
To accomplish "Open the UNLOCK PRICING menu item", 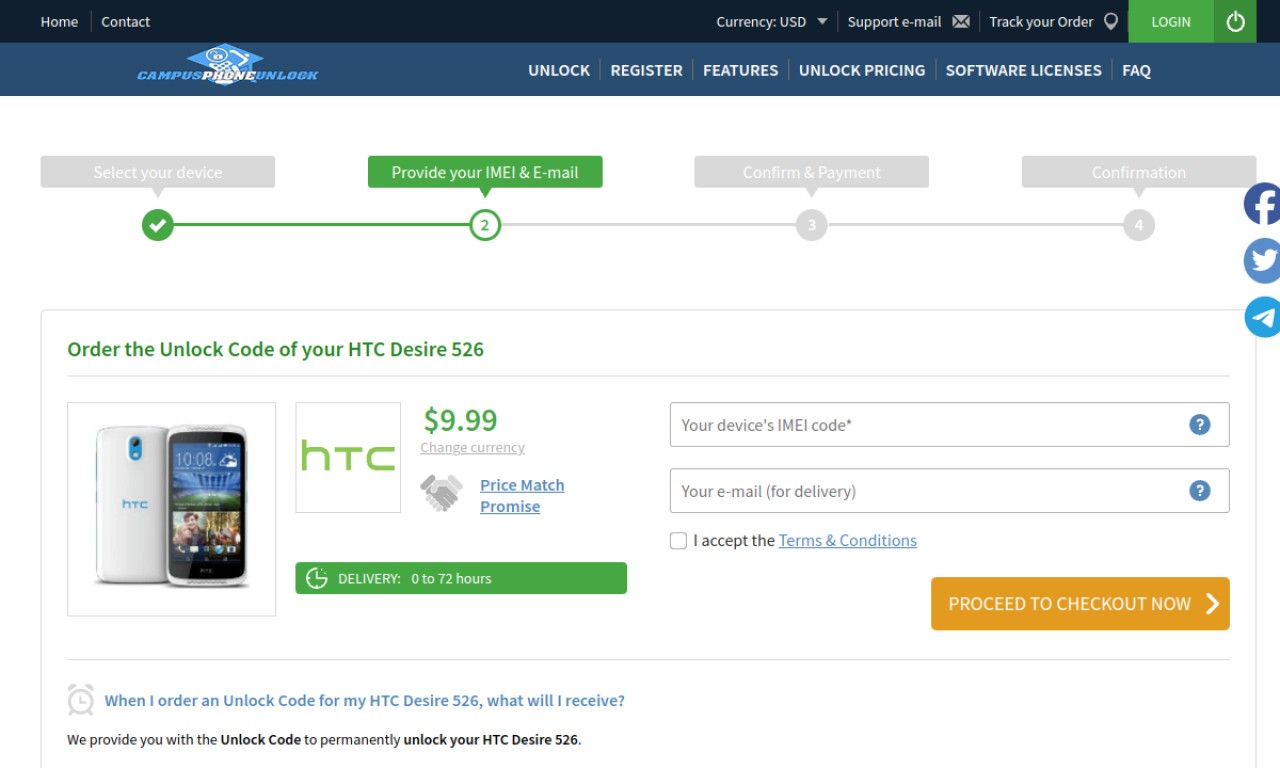I will [862, 70].
